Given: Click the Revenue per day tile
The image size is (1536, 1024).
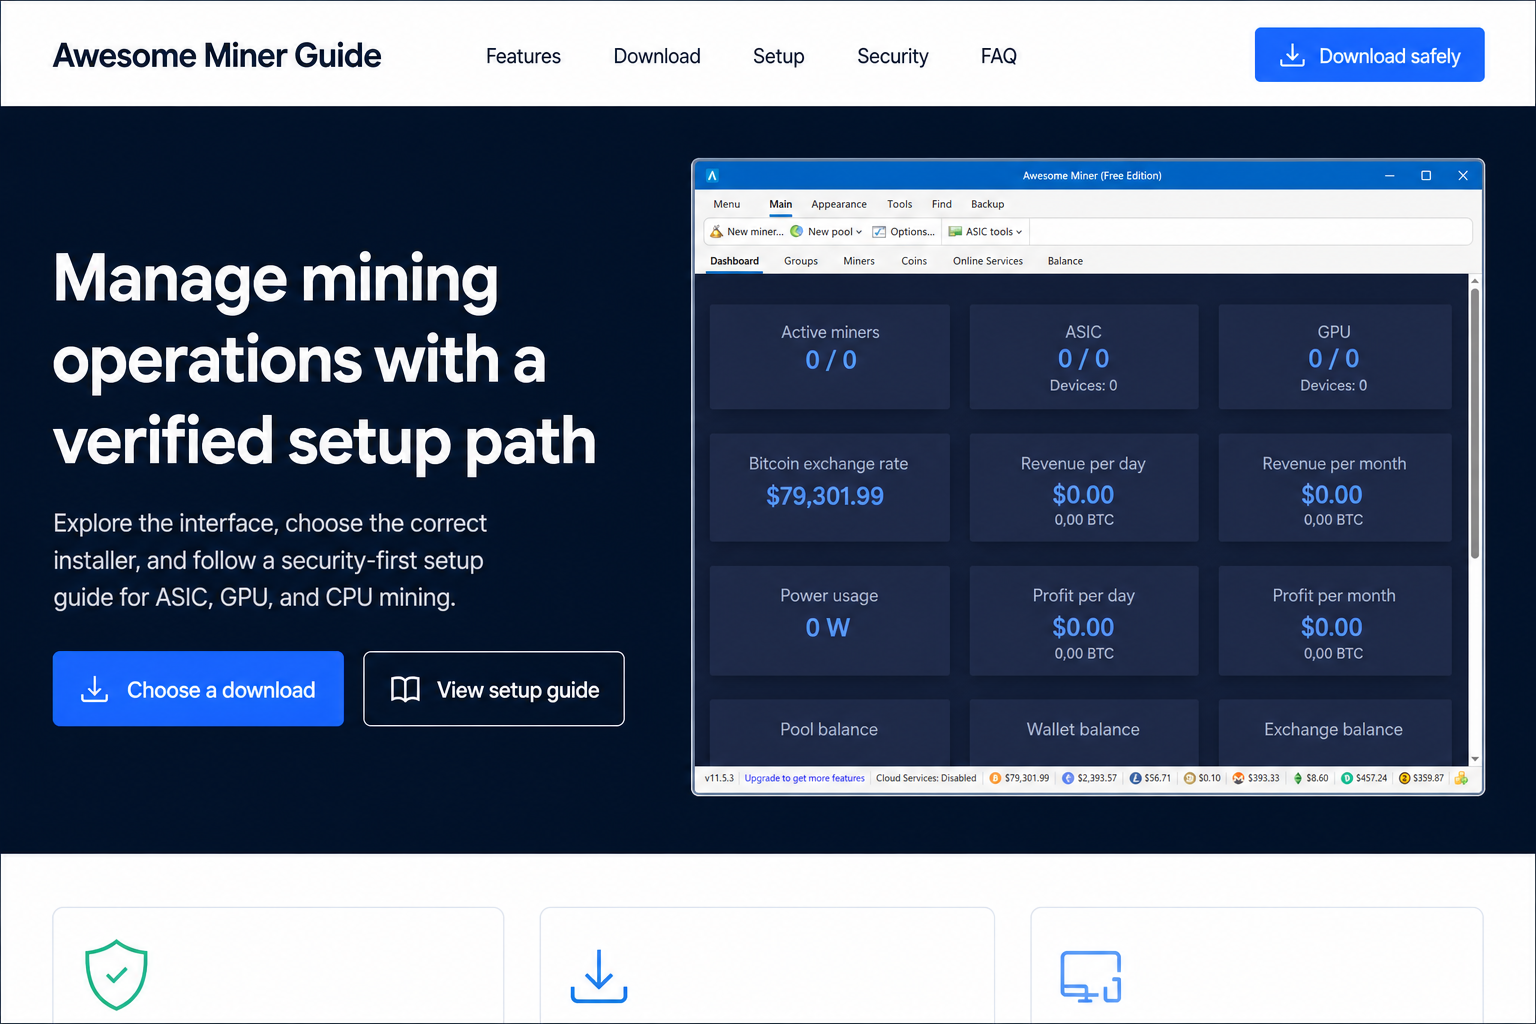Looking at the screenshot, I should coord(1084,488).
